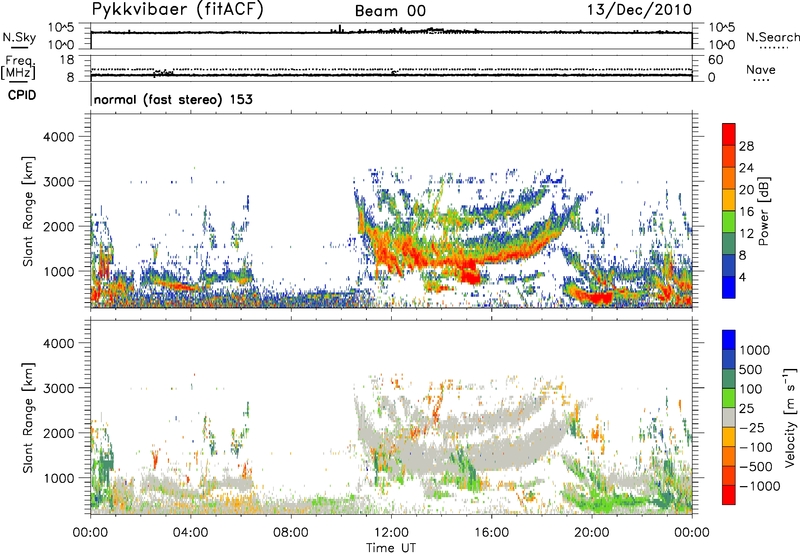Click the 'N.Sky' legend label
This screenshot has height=554, width=800.
pyautogui.click(x=19, y=37)
